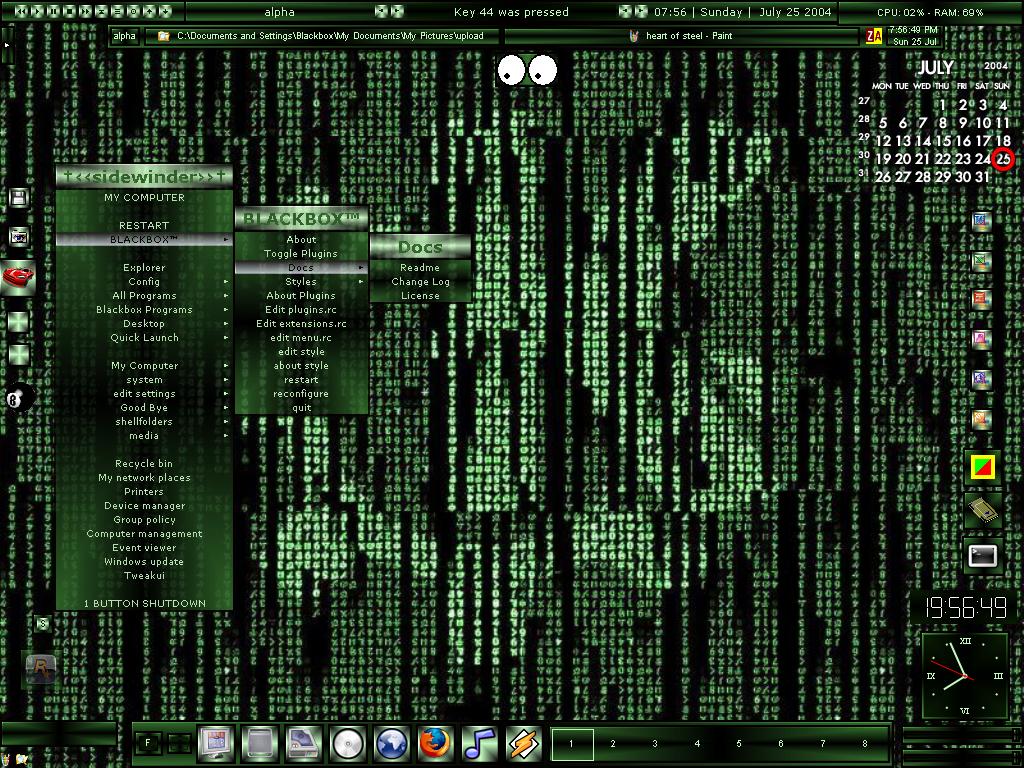Click the analog clock widget
Screen dimensions: 1024x768
tap(965, 676)
